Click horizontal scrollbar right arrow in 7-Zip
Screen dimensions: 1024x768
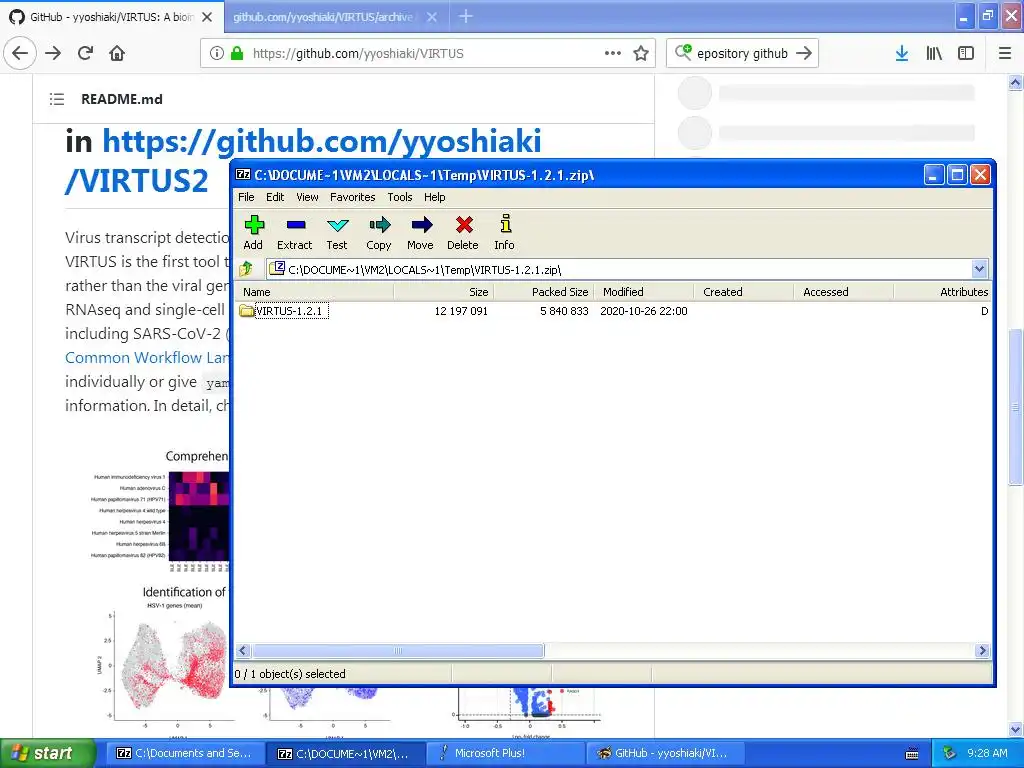click(x=982, y=650)
